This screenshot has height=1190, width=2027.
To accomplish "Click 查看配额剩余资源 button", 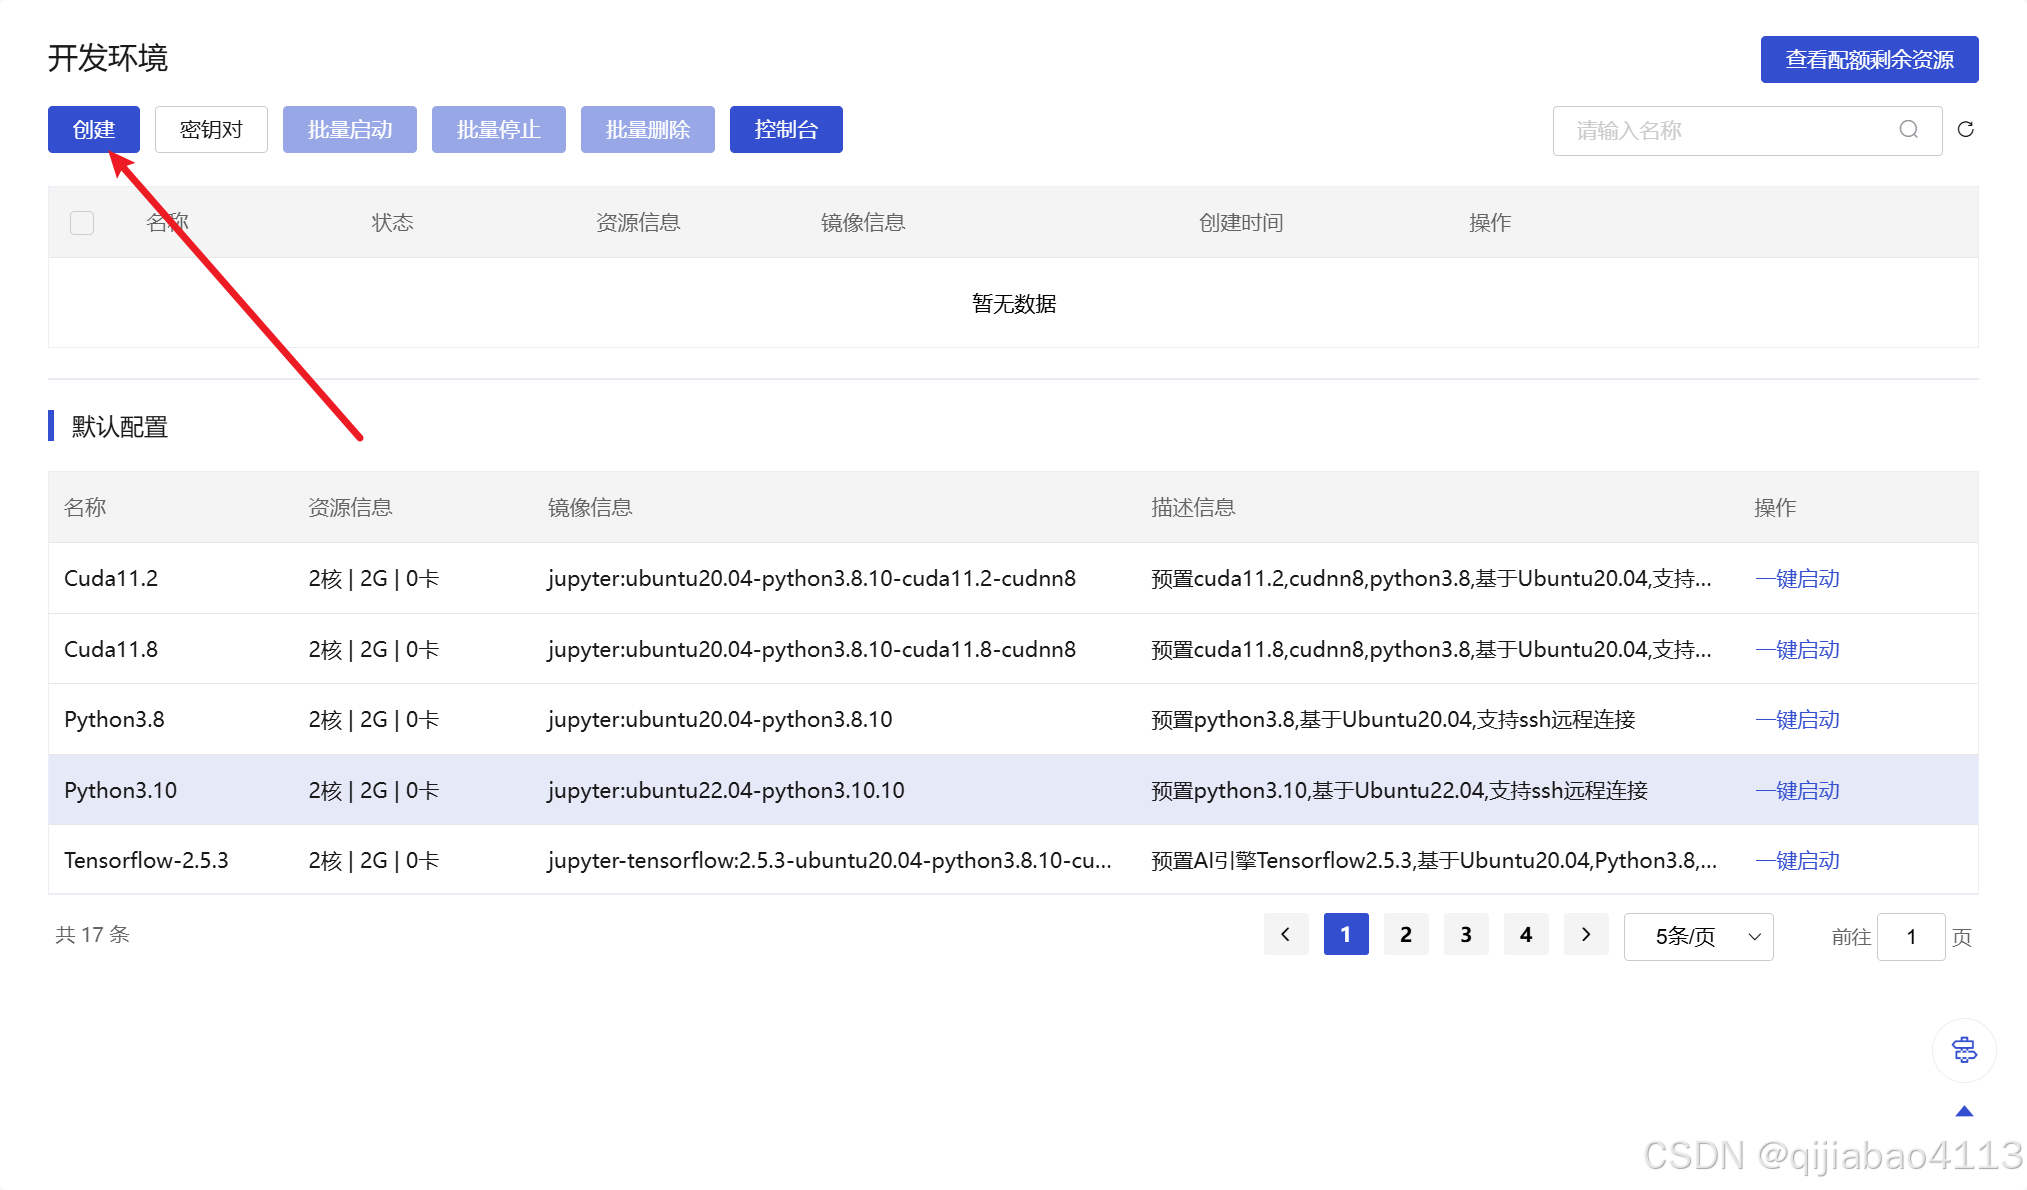I will coord(1869,60).
